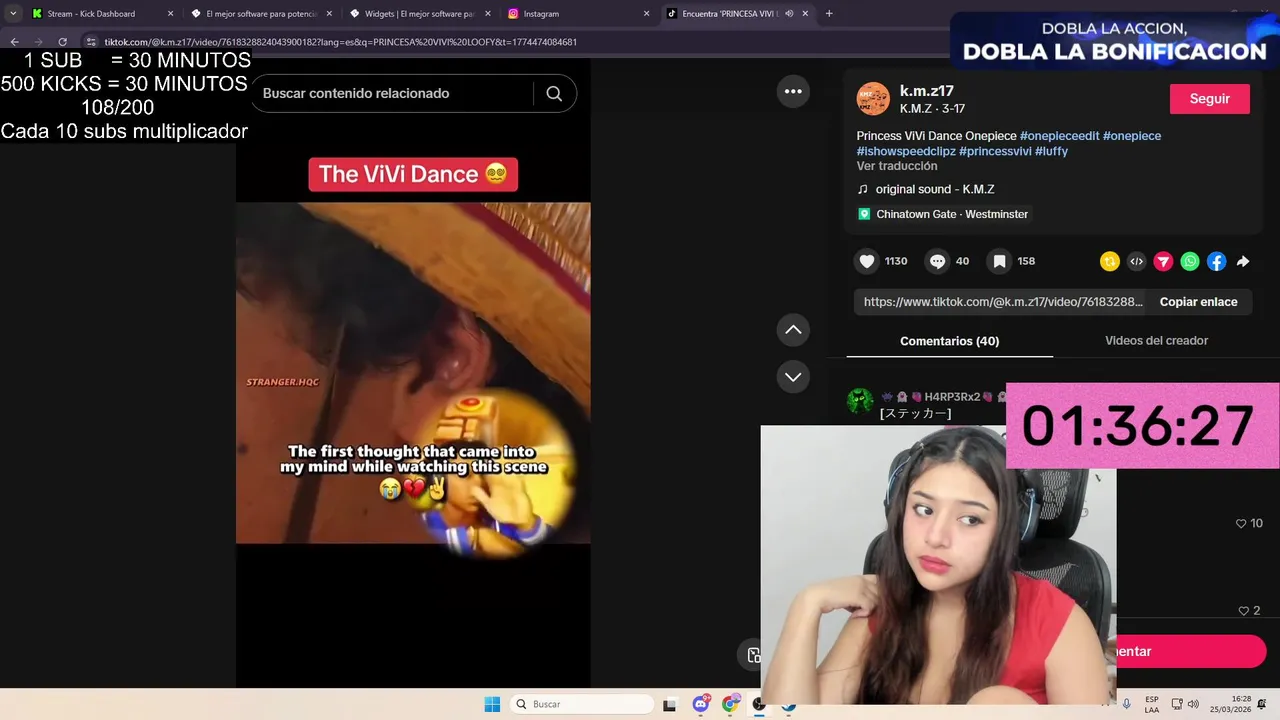This screenshot has height=720, width=1280.
Task: Open Chrome from the taskbar
Action: 731,704
